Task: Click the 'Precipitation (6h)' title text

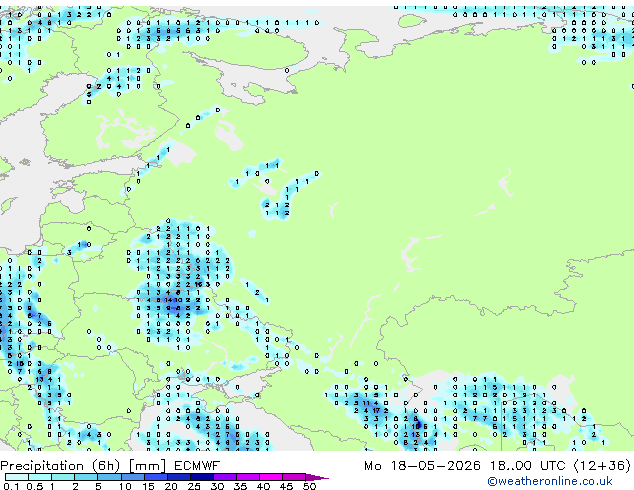Action: [60, 466]
